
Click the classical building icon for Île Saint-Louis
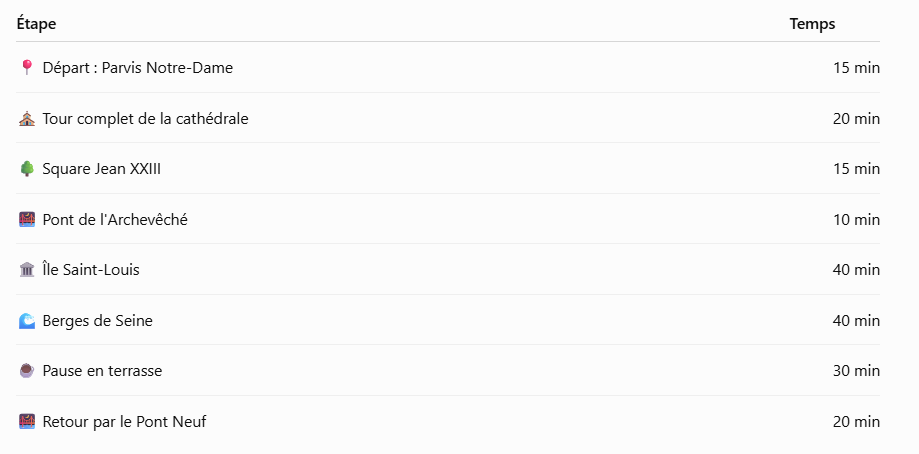26,270
